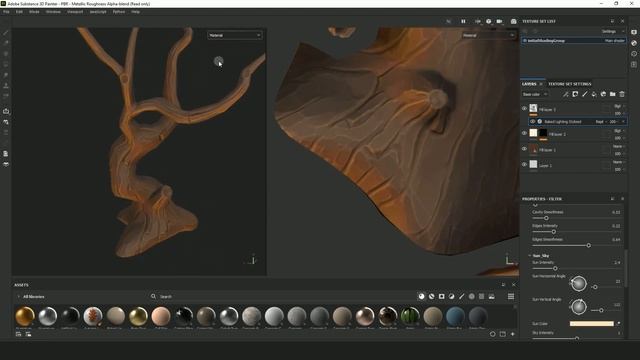Hide Layer 1 with eye icon
This screenshot has height=360, width=640.
[524, 164]
